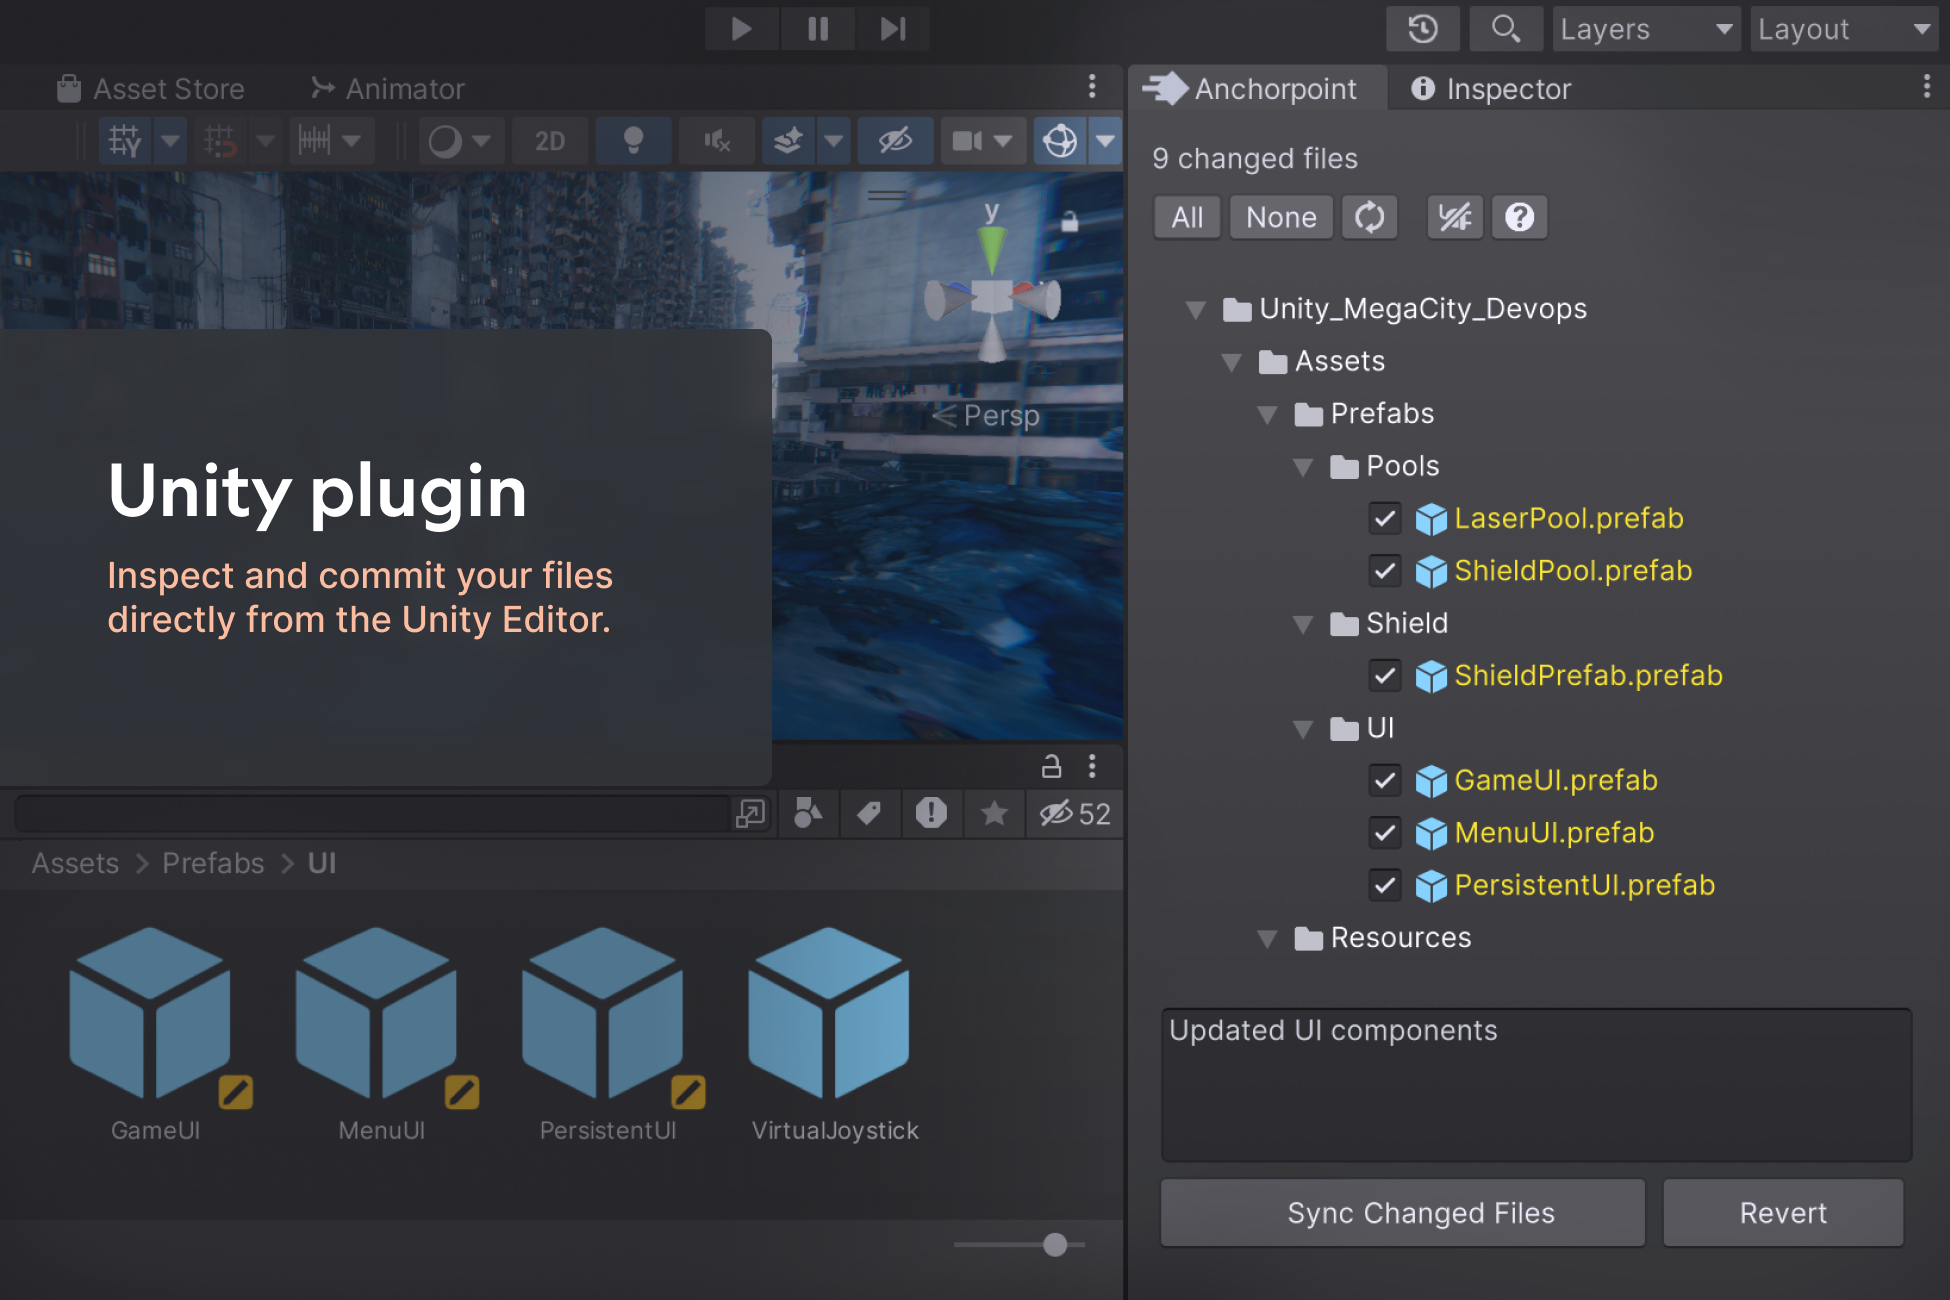Navigate to Prefabs in the breadcrumb
Viewport: 1950px width, 1300px height.
[213, 863]
